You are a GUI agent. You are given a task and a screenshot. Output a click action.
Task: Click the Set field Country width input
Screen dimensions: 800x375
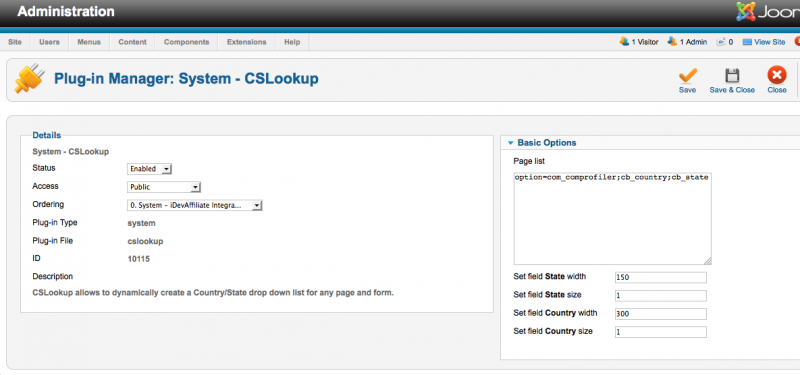(x=661, y=314)
